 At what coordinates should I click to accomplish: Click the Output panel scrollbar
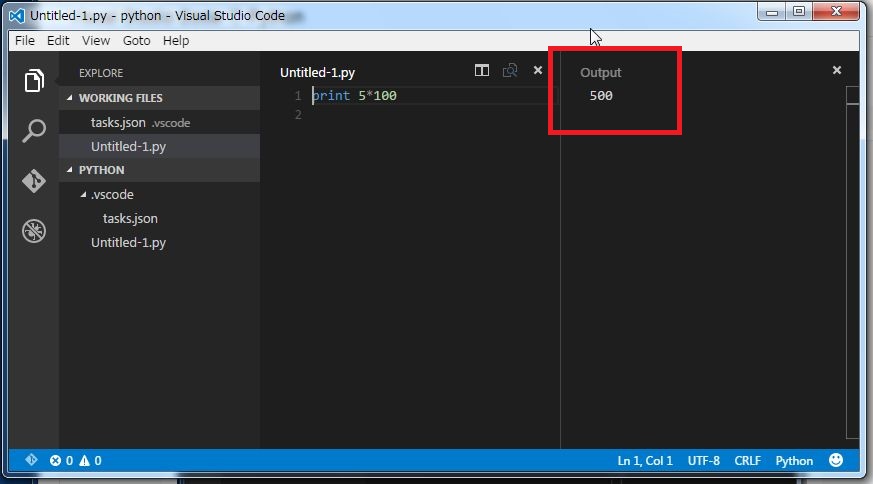coord(852,262)
